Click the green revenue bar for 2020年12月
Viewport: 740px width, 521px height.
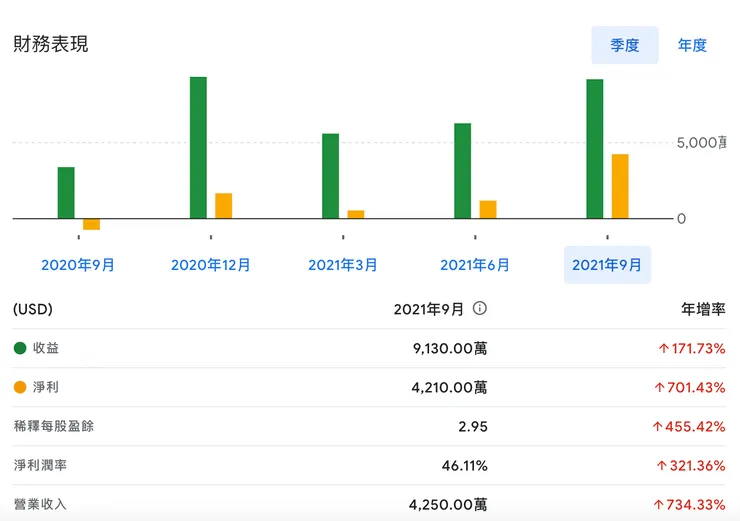pos(198,148)
